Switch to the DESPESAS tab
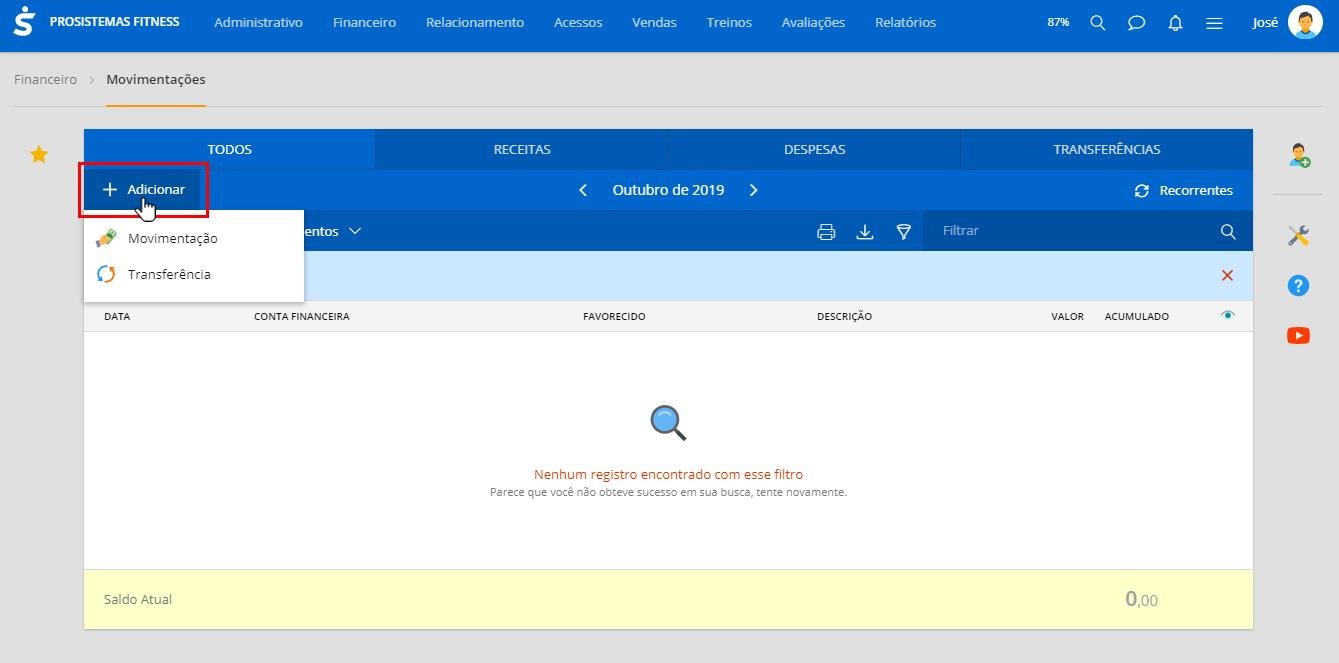The width and height of the screenshot is (1339, 663). tap(814, 149)
